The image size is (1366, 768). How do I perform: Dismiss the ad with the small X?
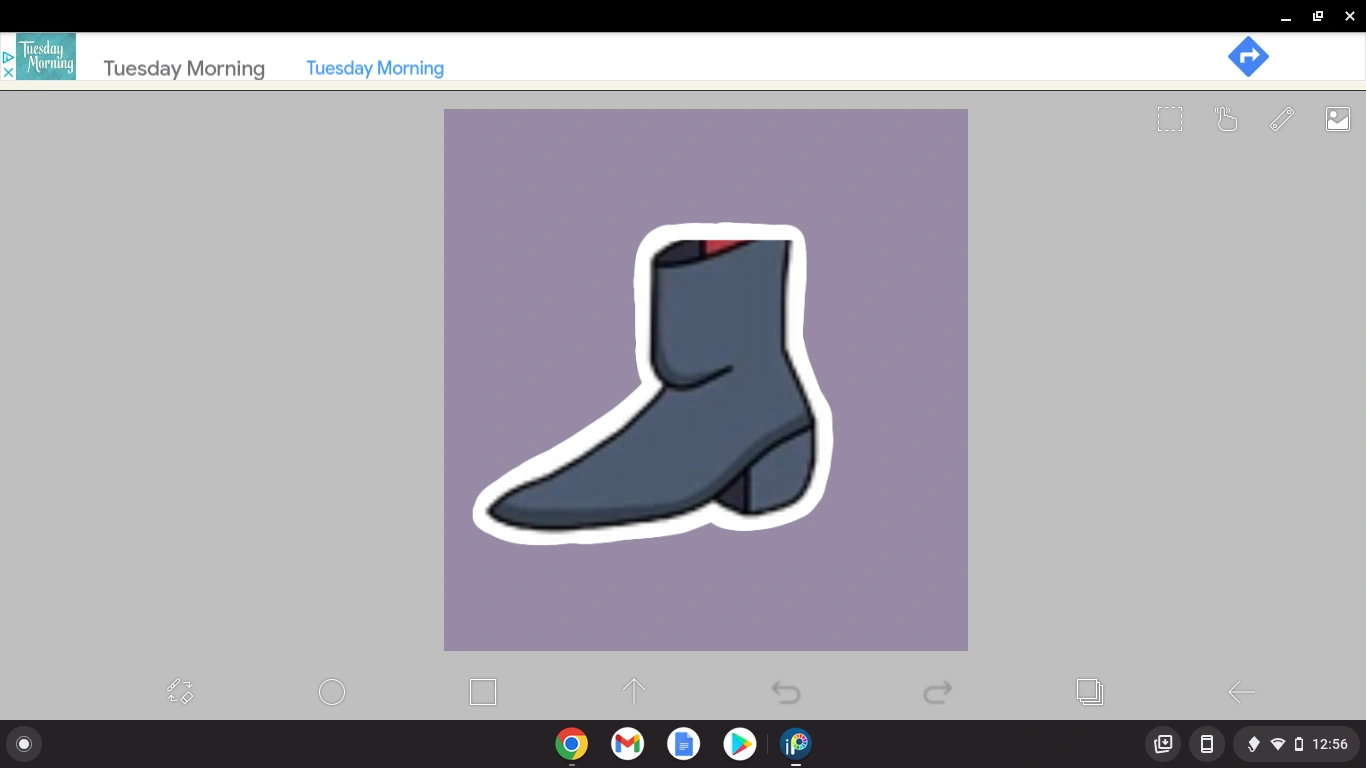click(8, 71)
